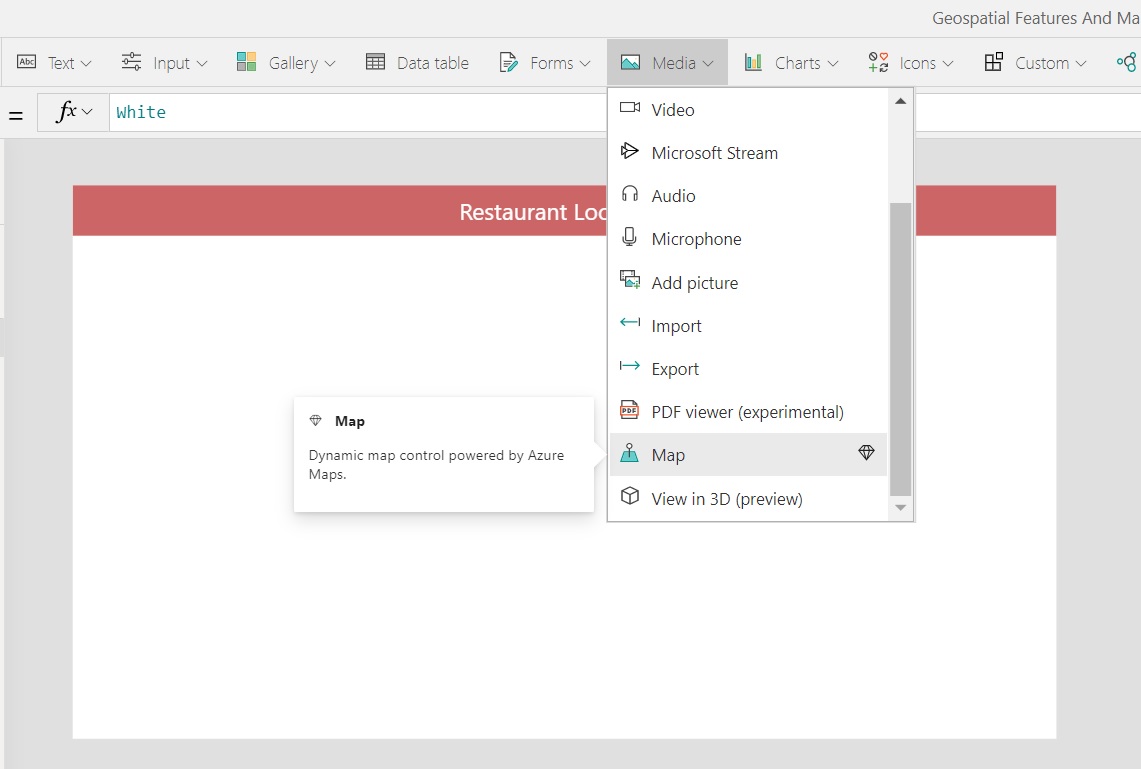Screen dimensions: 1141x769
Task: Open the Input dropdown menu
Action: point(165,63)
